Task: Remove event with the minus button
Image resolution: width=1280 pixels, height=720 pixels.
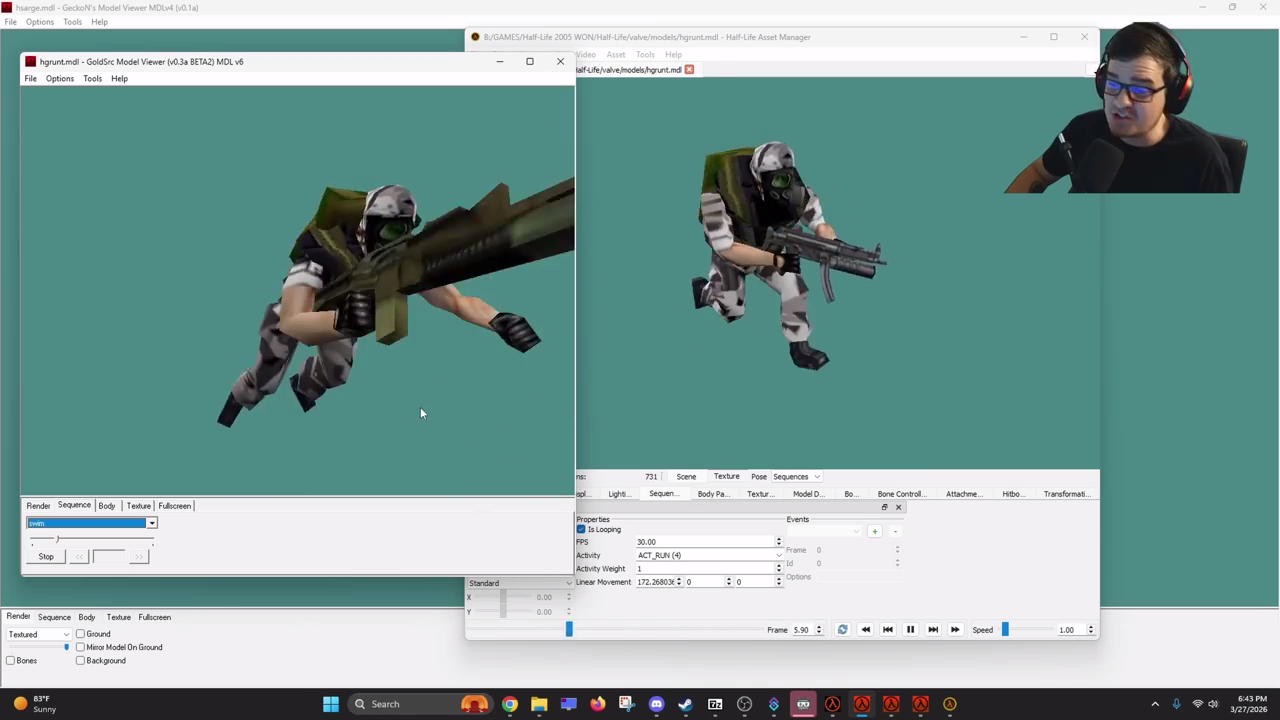Action: (x=895, y=531)
